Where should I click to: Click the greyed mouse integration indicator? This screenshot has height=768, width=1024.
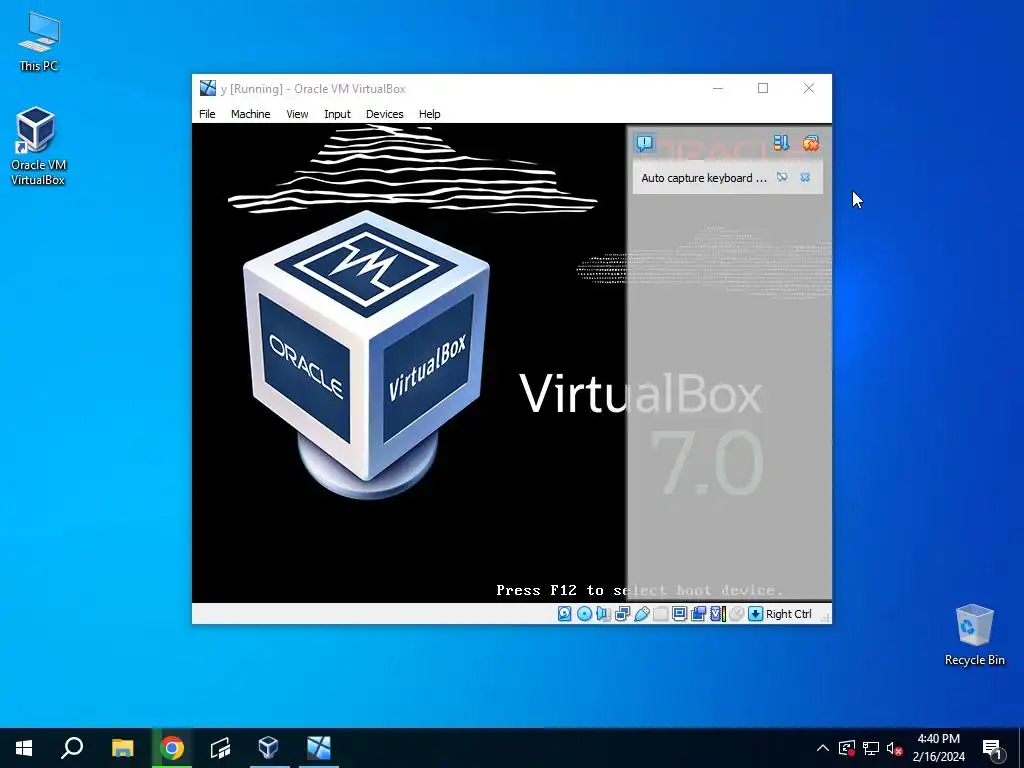pos(737,614)
